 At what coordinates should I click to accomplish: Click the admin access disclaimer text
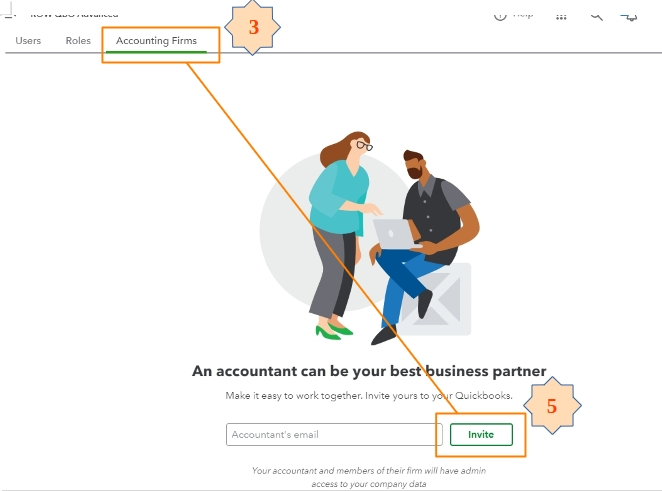pyautogui.click(x=369, y=477)
